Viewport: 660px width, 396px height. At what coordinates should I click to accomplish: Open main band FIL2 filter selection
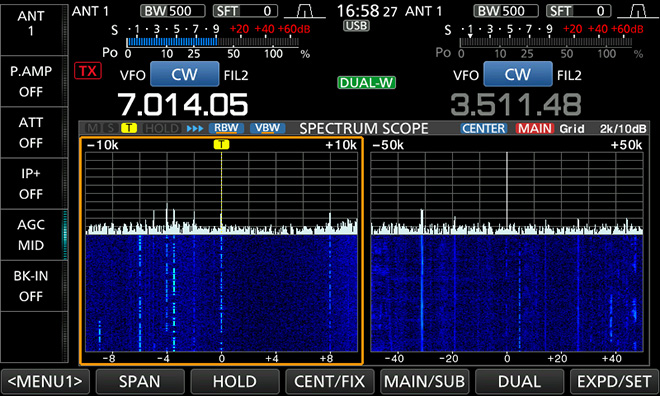click(236, 75)
